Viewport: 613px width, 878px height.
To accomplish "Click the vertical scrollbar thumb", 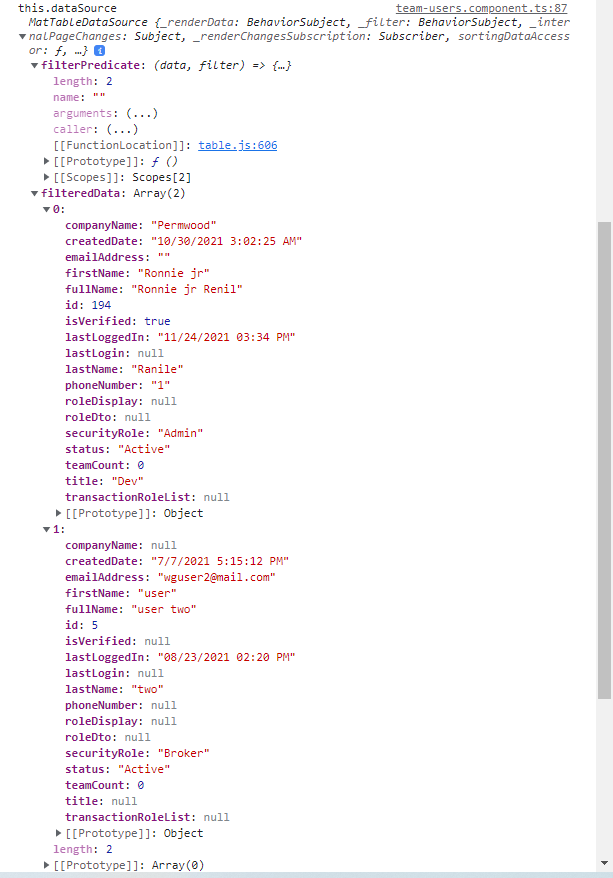I will pyautogui.click(x=604, y=460).
